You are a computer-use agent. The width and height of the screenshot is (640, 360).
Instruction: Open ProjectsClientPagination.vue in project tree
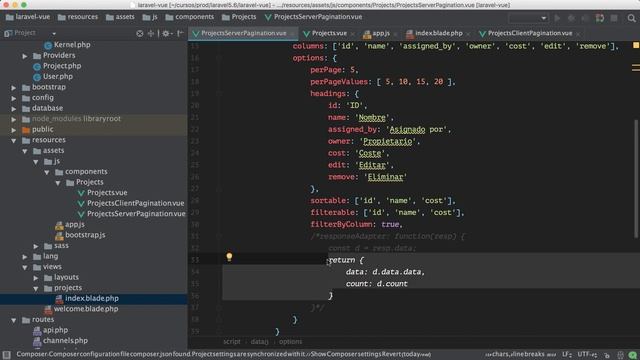pos(135,203)
